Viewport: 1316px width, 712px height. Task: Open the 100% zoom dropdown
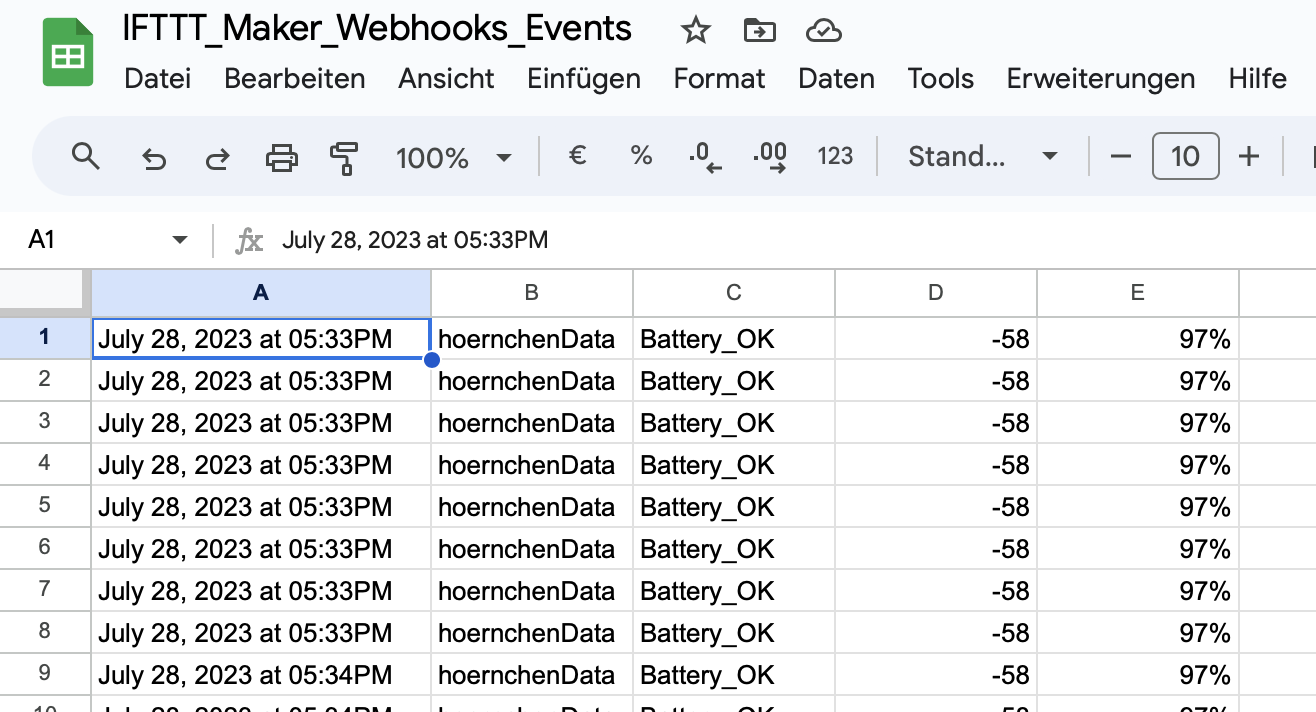pyautogui.click(x=454, y=157)
